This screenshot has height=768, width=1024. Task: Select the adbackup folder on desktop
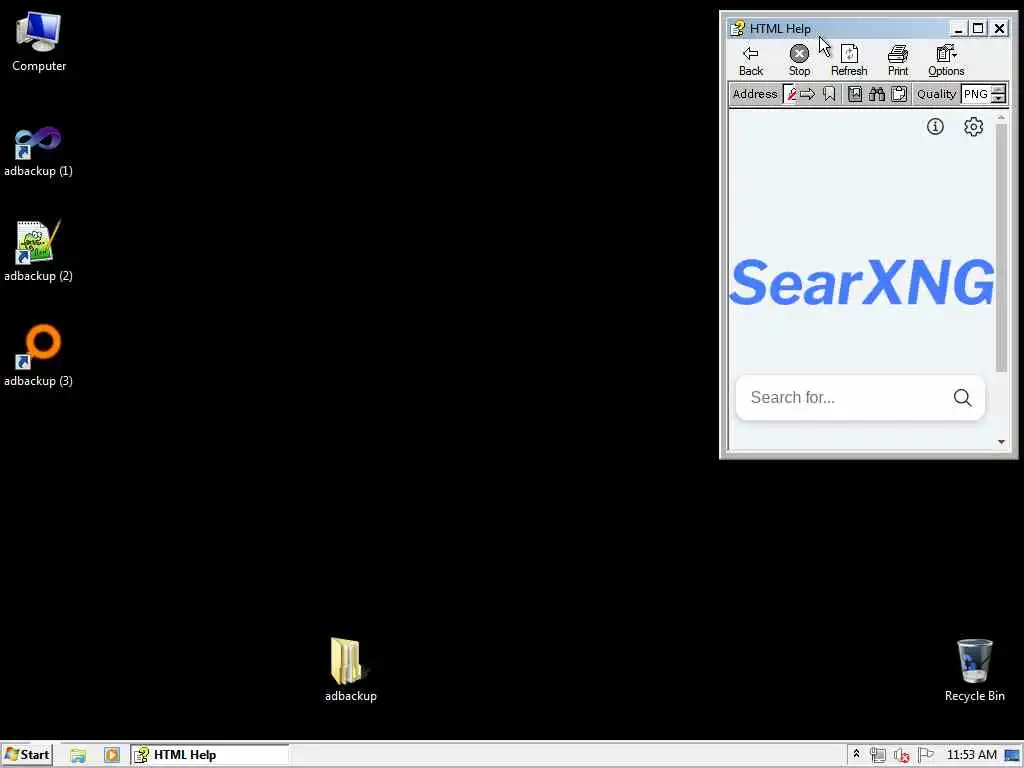(x=351, y=669)
